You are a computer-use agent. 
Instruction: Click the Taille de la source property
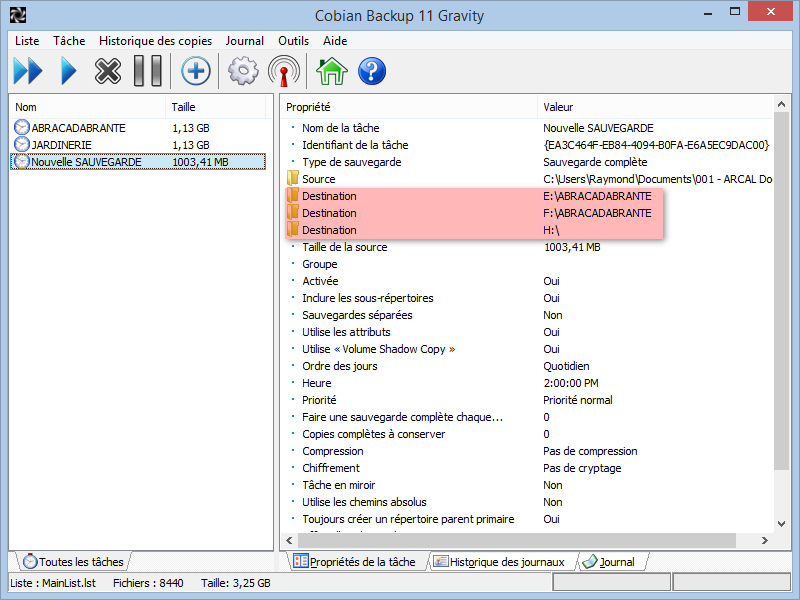[344, 247]
